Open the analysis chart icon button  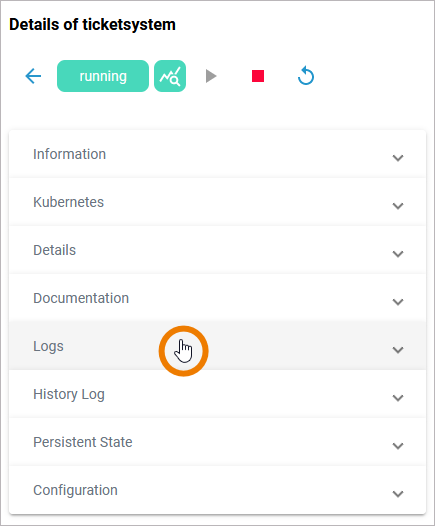pyautogui.click(x=170, y=76)
